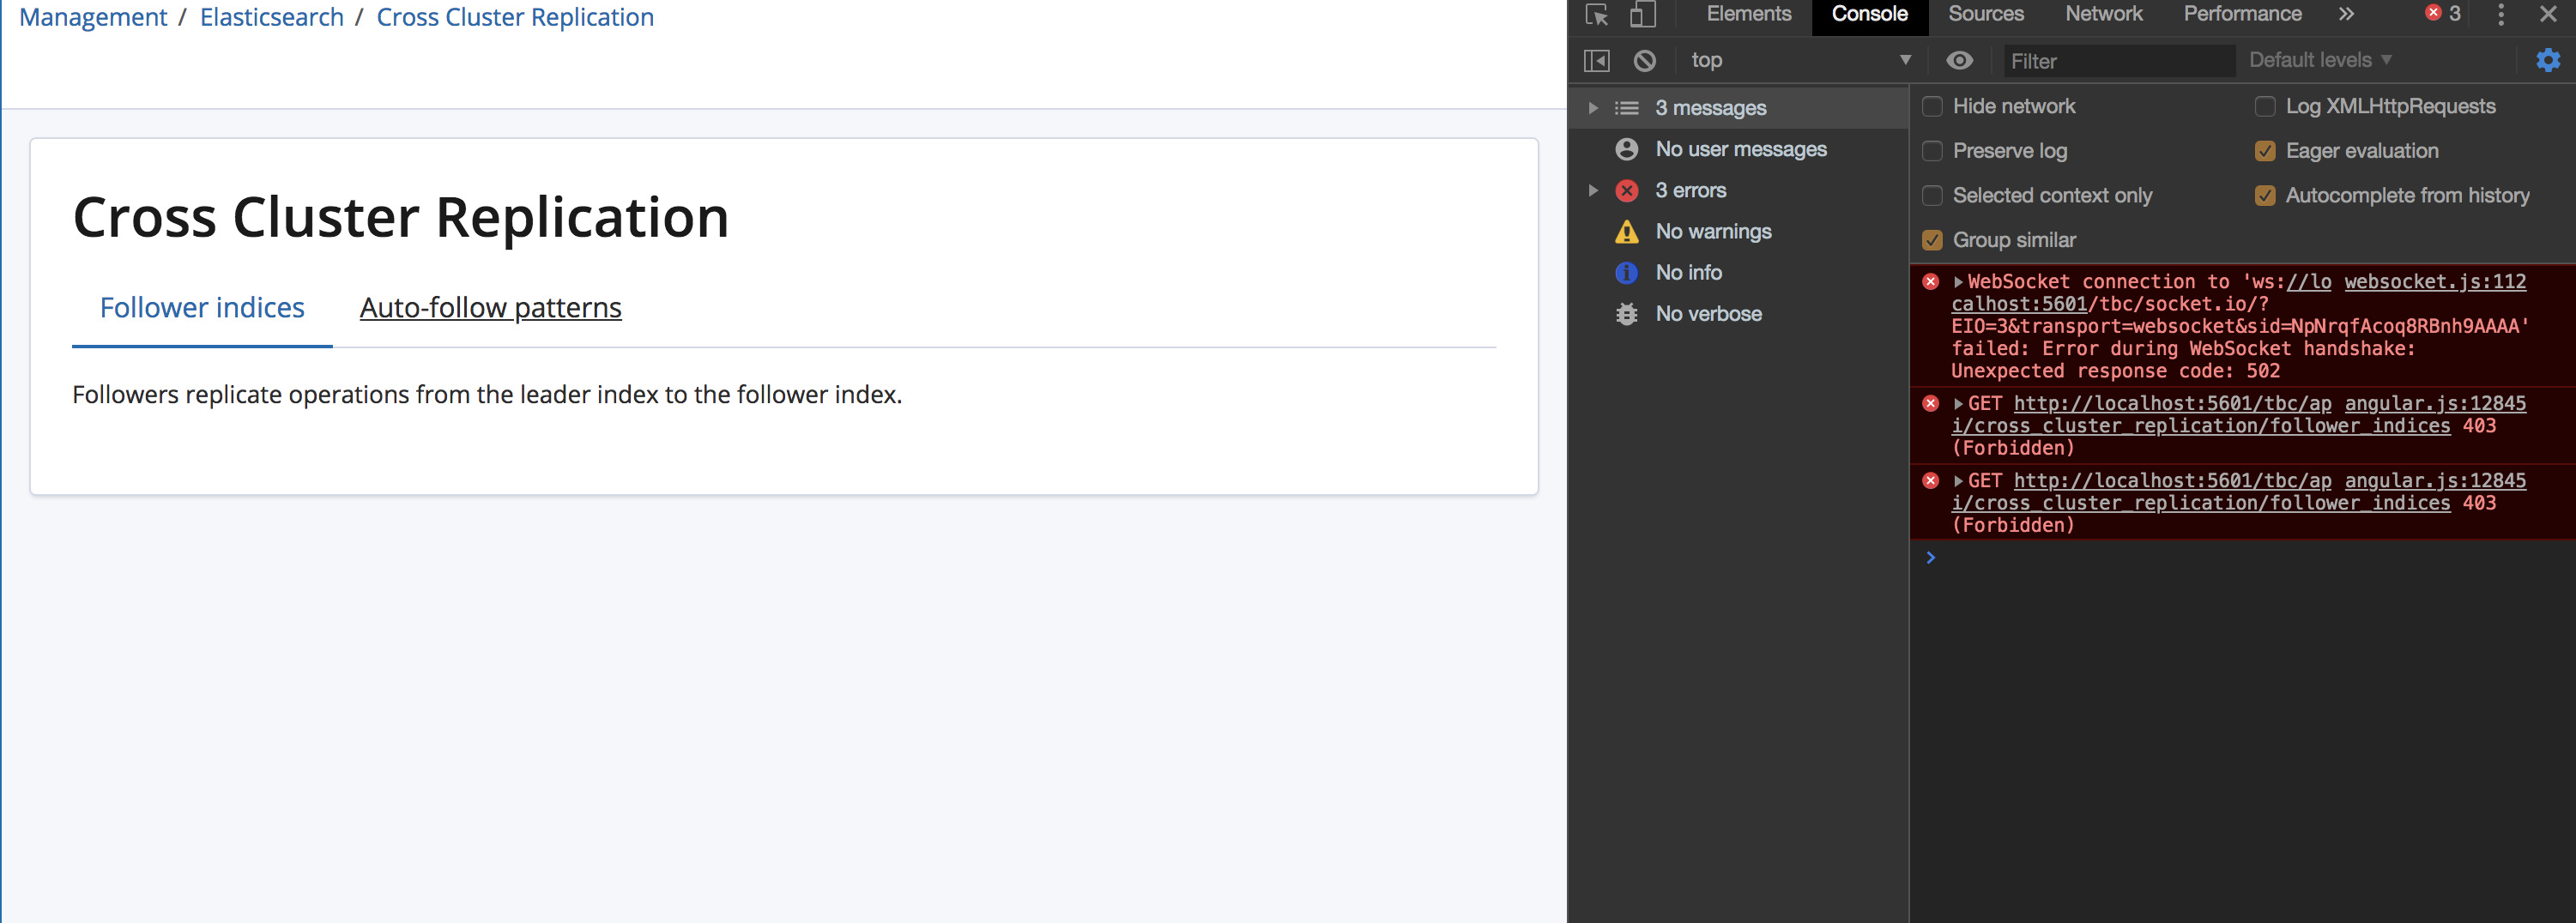Select the No verbose row
The width and height of the screenshot is (2576, 923).
click(1738, 313)
